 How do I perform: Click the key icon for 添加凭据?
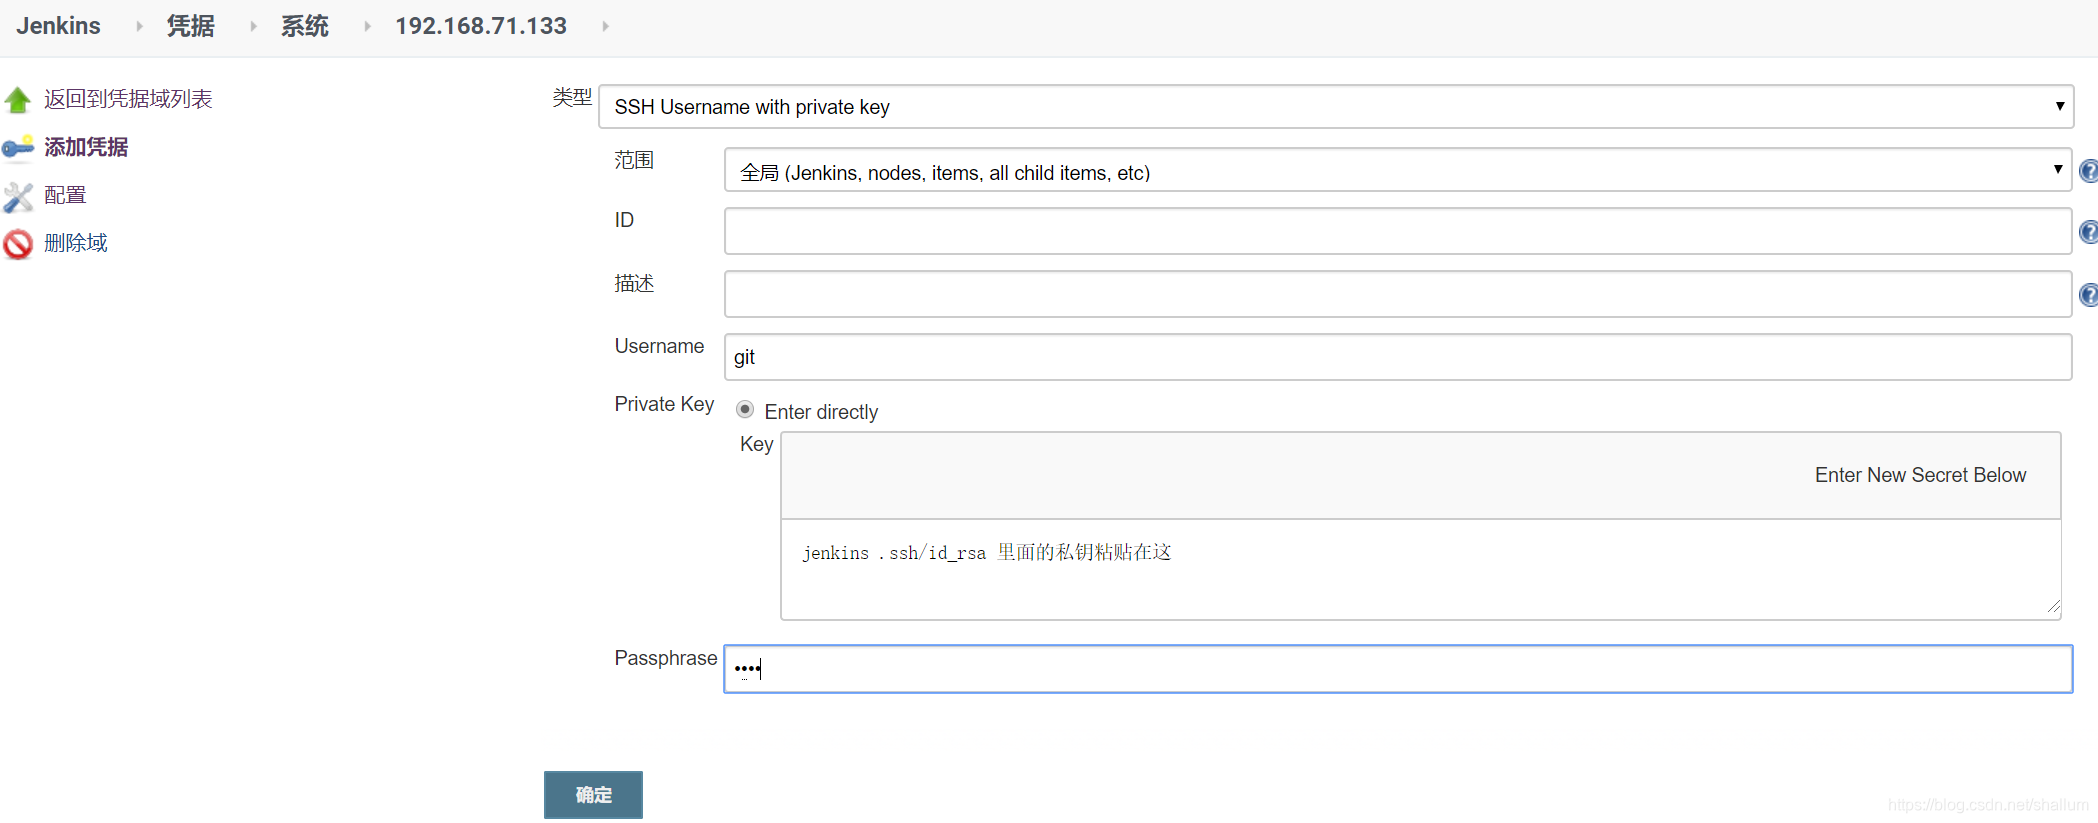pyautogui.click(x=18, y=148)
